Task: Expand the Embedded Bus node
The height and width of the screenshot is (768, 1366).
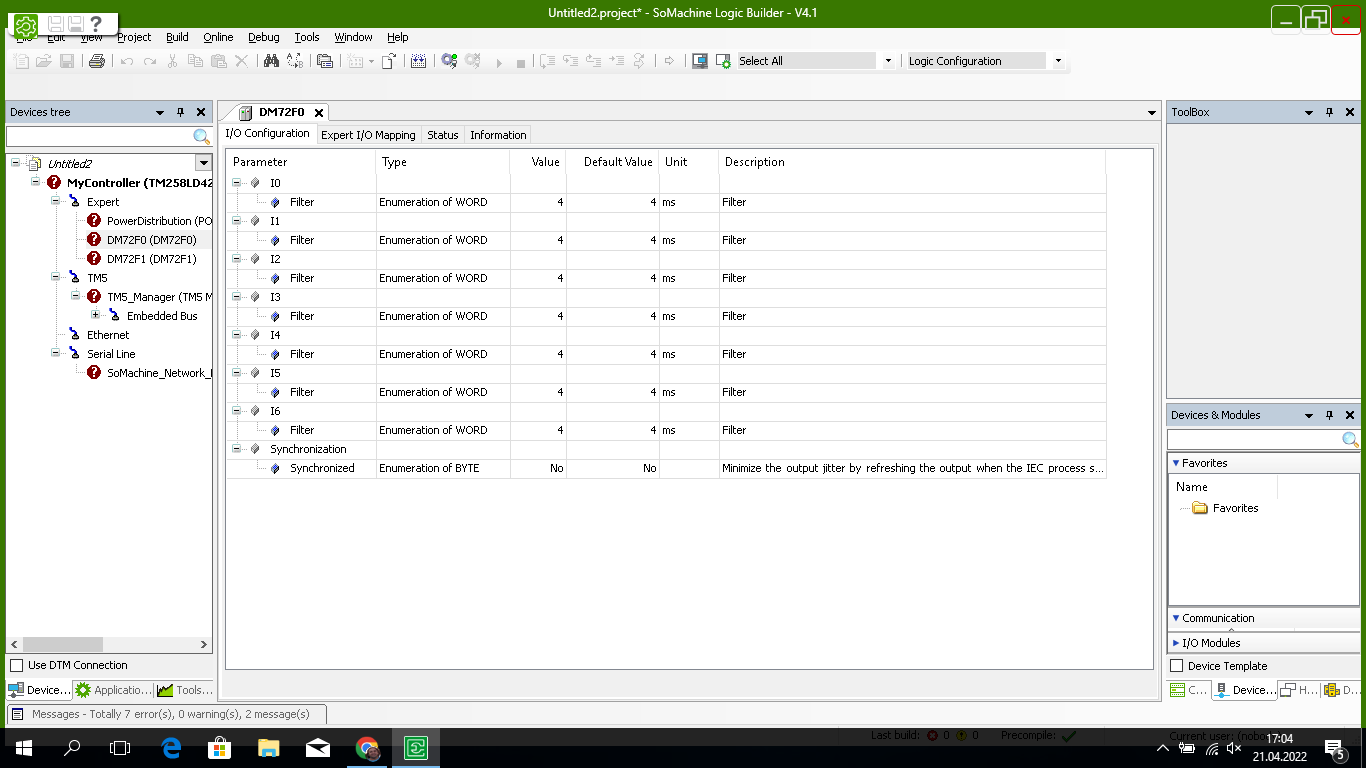Action: point(96,315)
